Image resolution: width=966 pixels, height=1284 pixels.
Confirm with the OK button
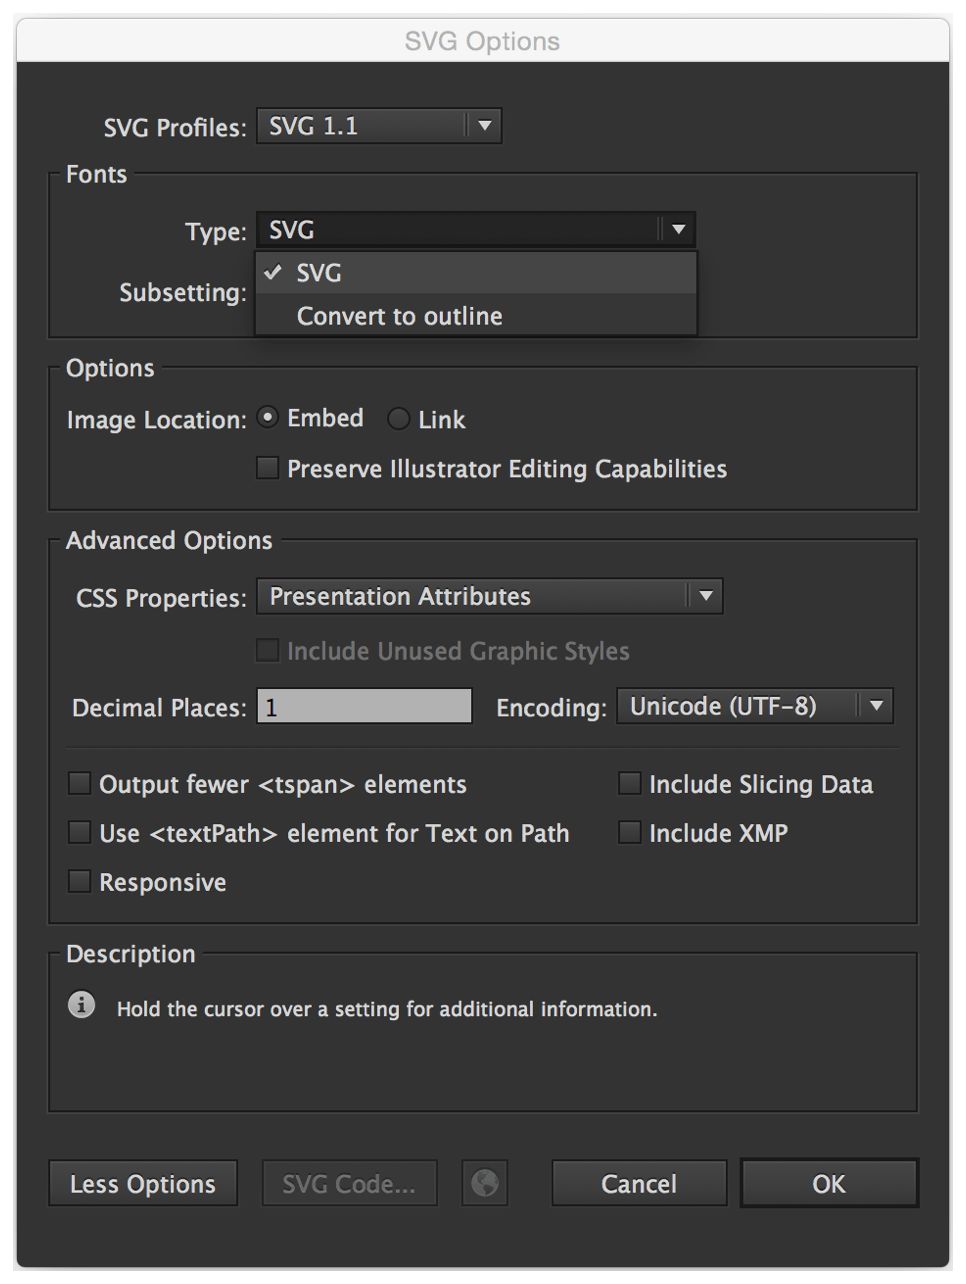click(x=829, y=1184)
